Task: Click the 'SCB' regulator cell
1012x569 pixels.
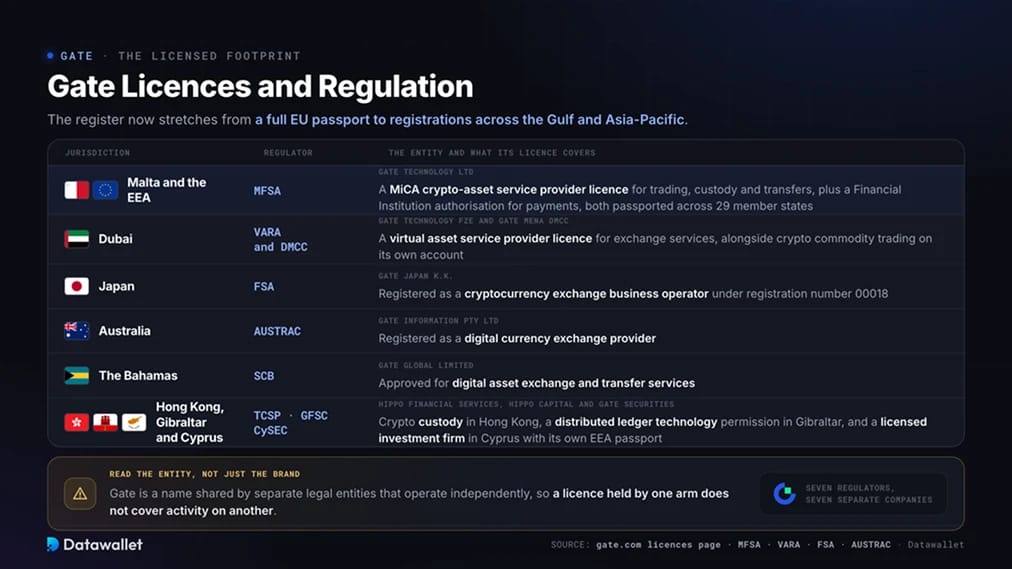Action: [263, 375]
